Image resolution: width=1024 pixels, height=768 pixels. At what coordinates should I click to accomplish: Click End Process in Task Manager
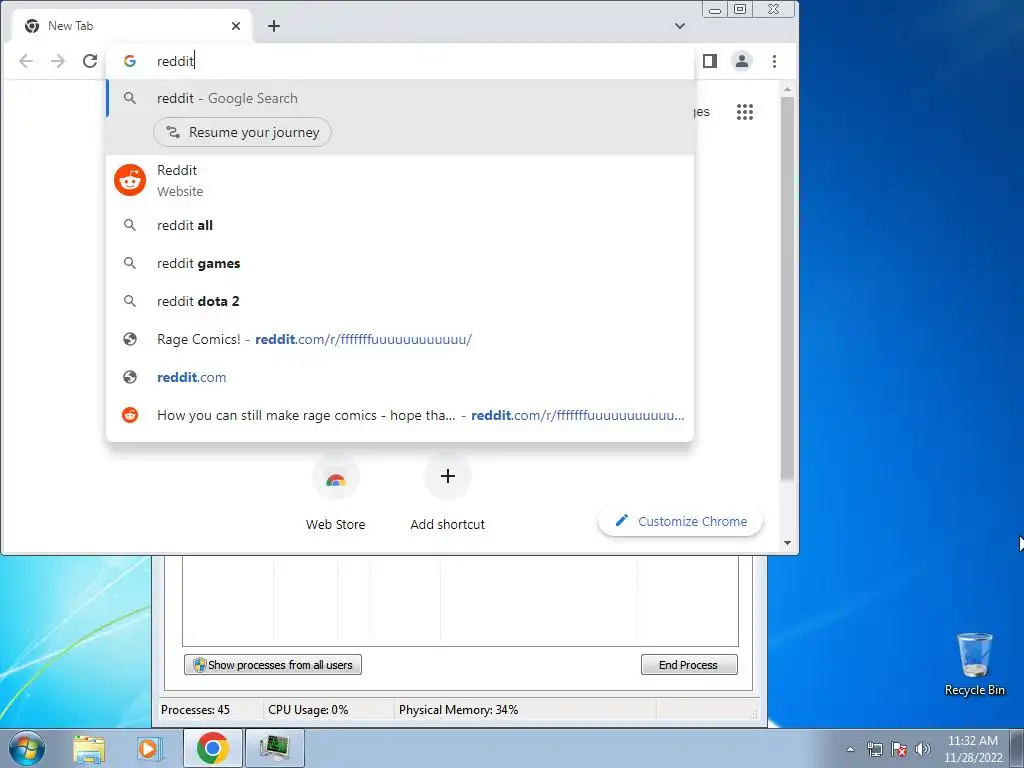tap(689, 665)
